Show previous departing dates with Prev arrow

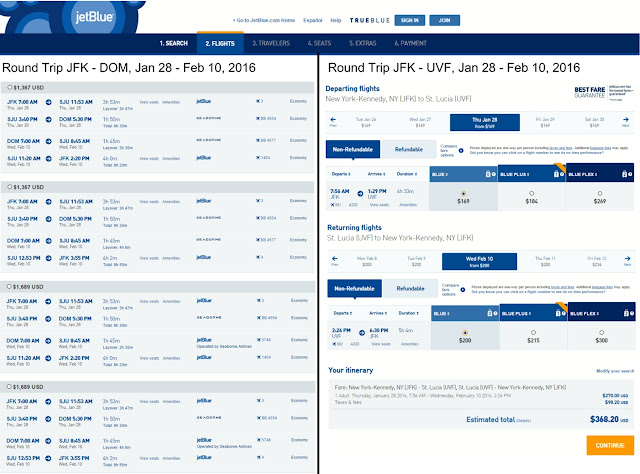(333, 121)
